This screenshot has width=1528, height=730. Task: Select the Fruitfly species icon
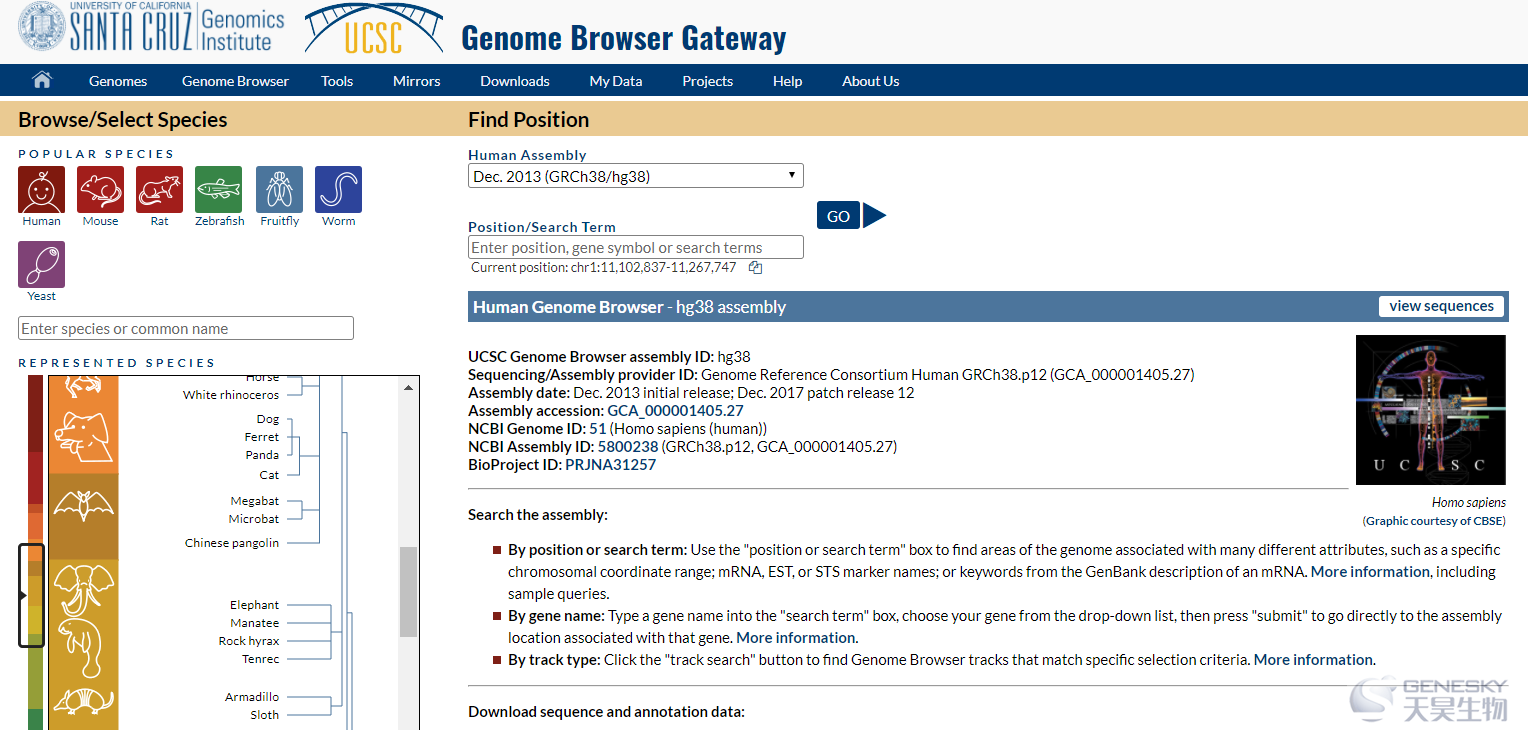click(279, 189)
